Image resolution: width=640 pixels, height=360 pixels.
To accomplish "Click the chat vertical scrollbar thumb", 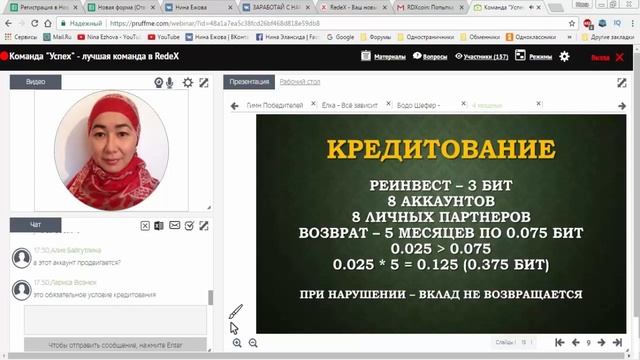I will tap(211, 298).
